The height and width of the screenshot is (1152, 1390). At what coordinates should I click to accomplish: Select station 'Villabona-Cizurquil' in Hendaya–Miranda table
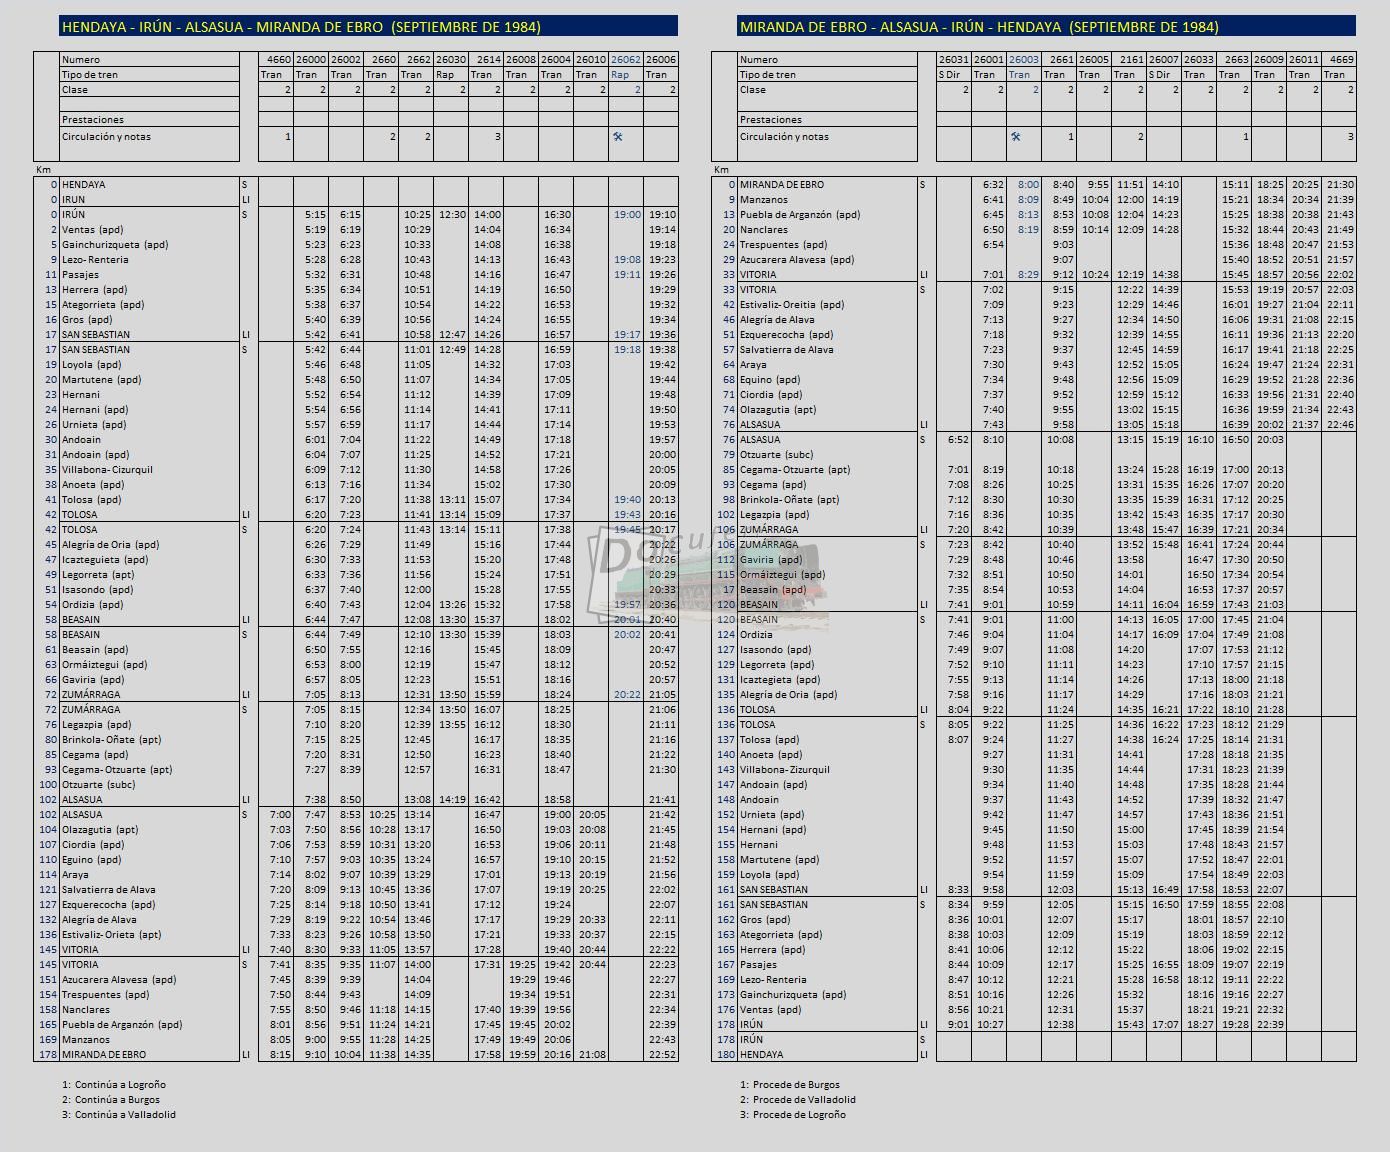point(107,470)
